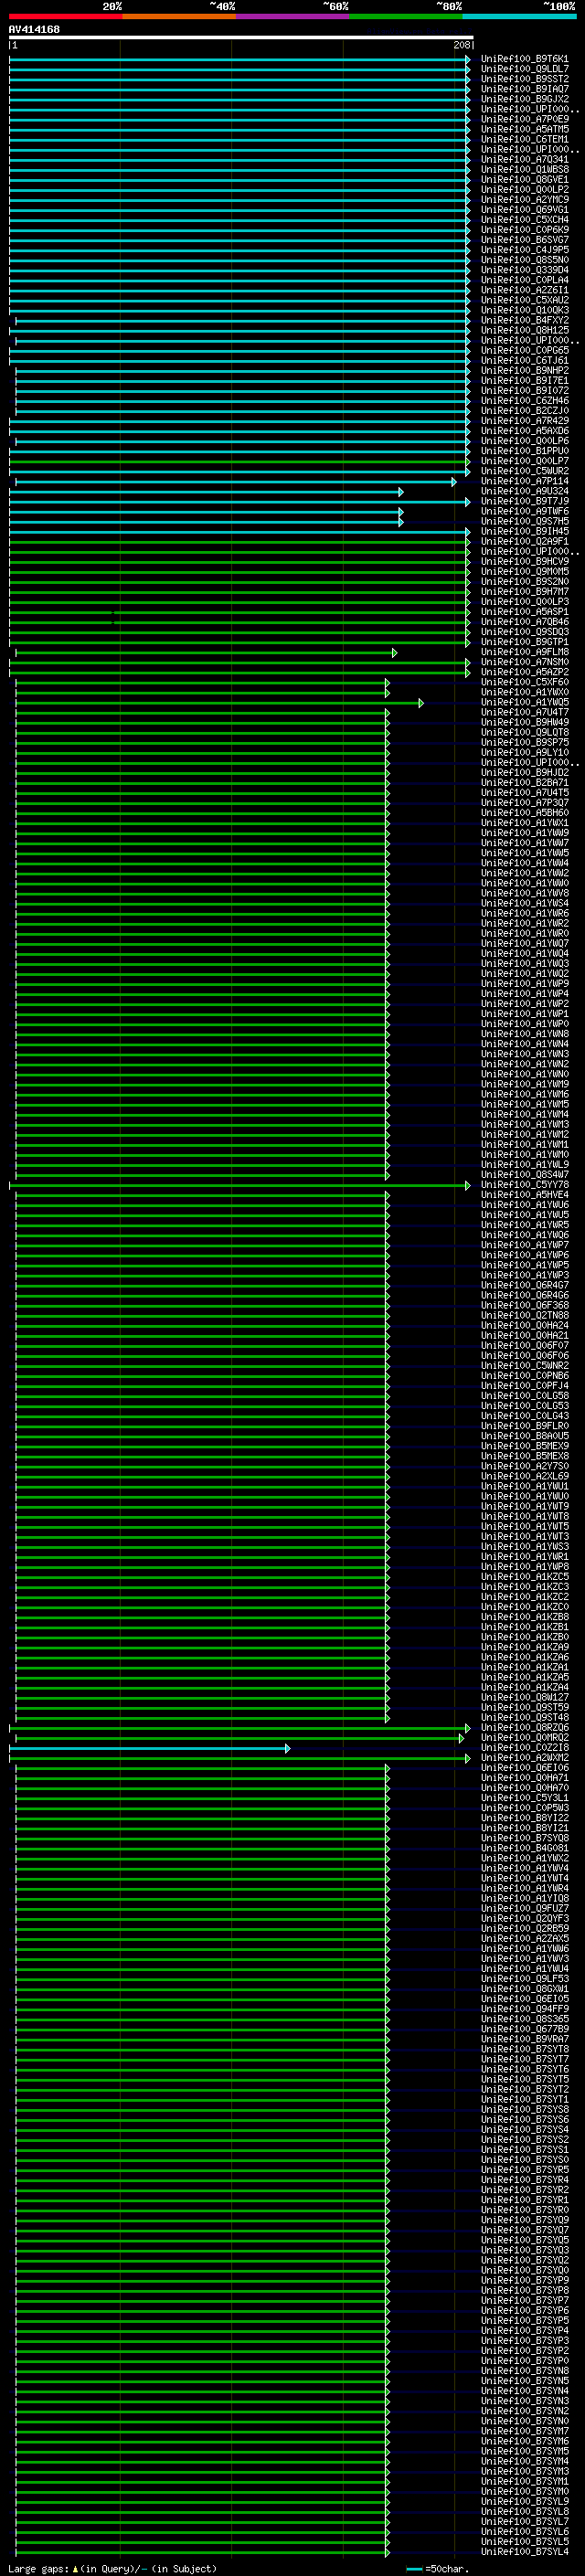Click the UniRef100_Q2A9F1 label

[525, 541]
